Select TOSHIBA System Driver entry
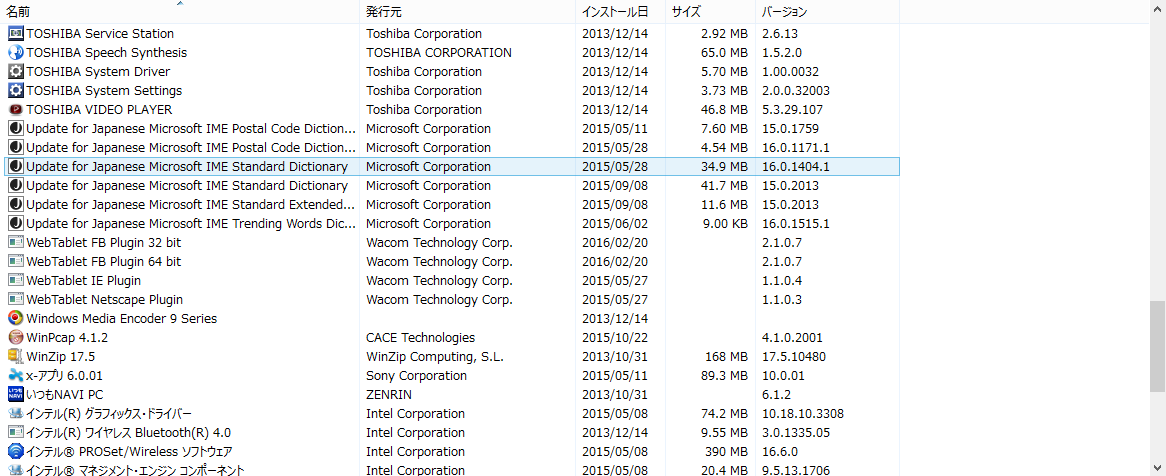The image size is (1166, 476). click(x=98, y=71)
